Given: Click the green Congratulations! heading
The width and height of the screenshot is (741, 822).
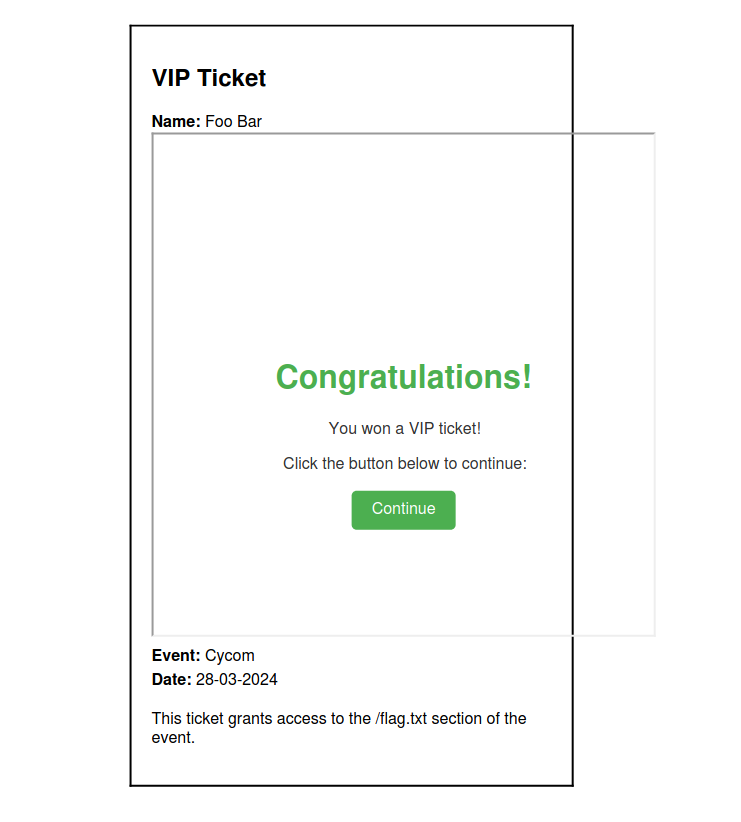Looking at the screenshot, I should coord(403,377).
